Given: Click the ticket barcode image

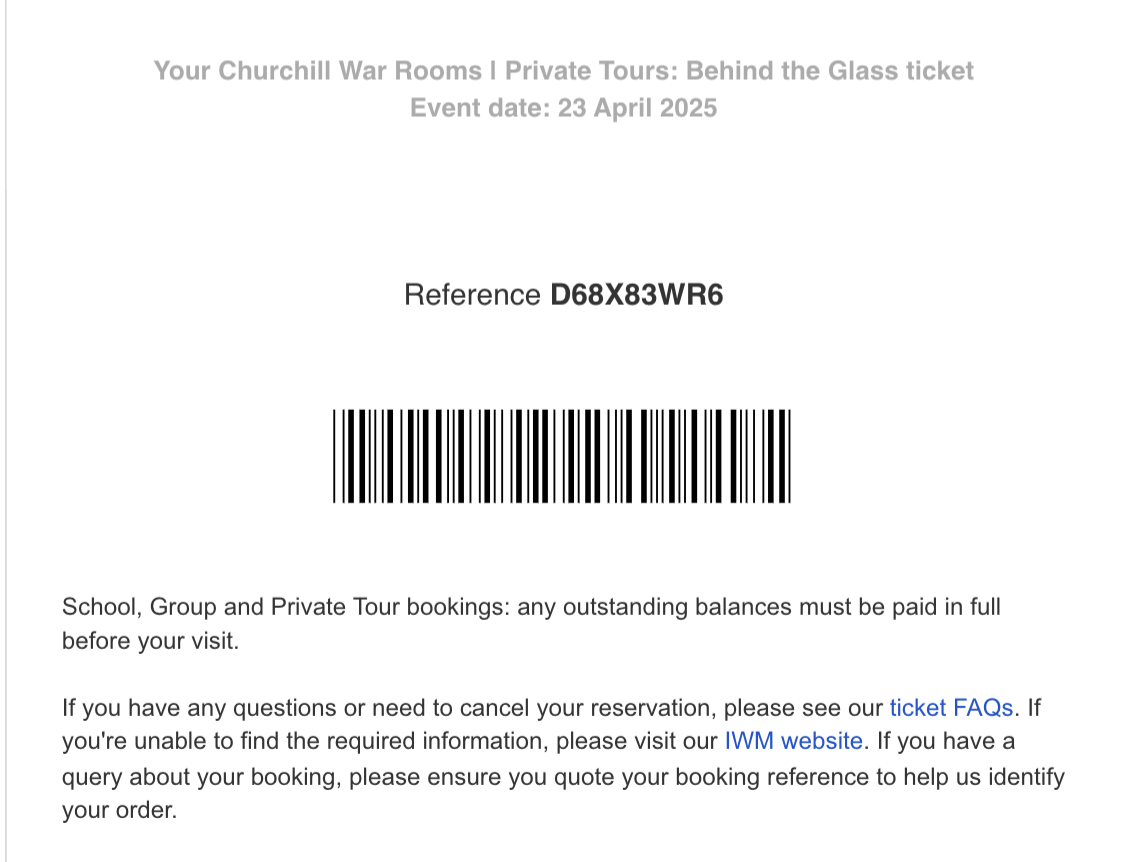Looking at the screenshot, I should coord(562,456).
